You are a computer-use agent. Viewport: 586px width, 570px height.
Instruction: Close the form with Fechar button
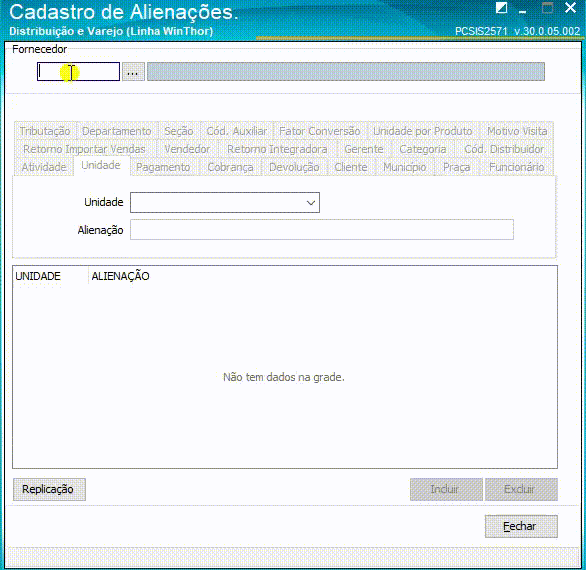tap(521, 526)
